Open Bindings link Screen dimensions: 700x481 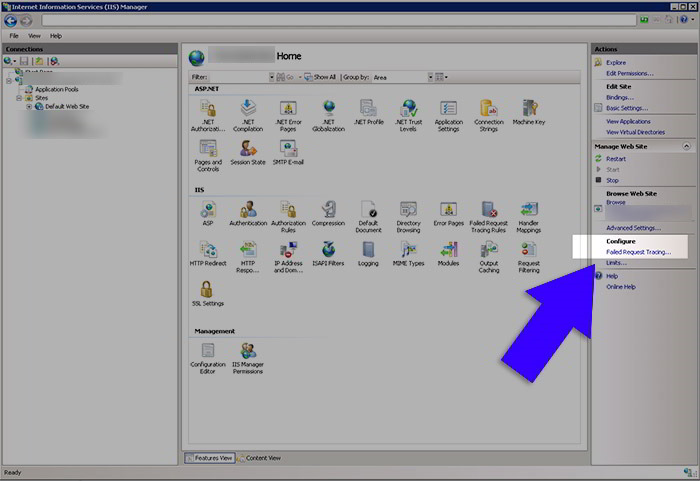(x=620, y=97)
